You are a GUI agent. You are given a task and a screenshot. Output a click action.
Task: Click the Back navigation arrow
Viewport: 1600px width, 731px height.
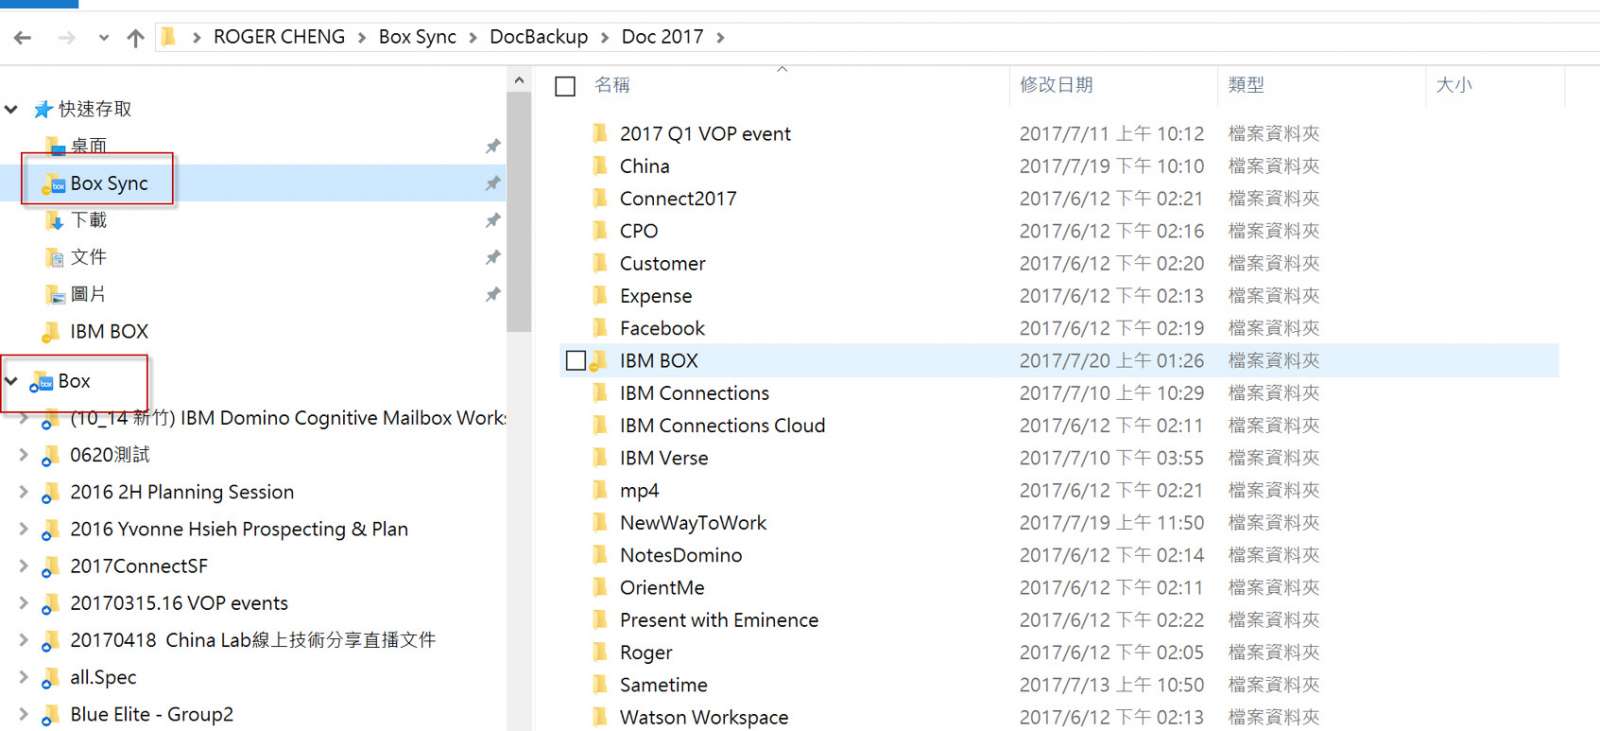click(x=22, y=38)
